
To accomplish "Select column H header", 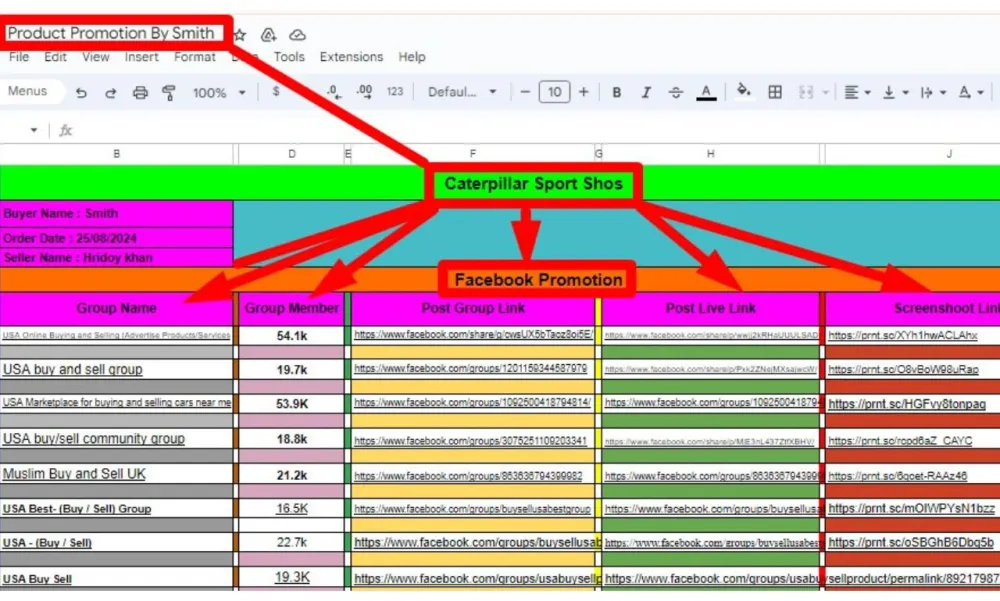I will click(x=710, y=154).
